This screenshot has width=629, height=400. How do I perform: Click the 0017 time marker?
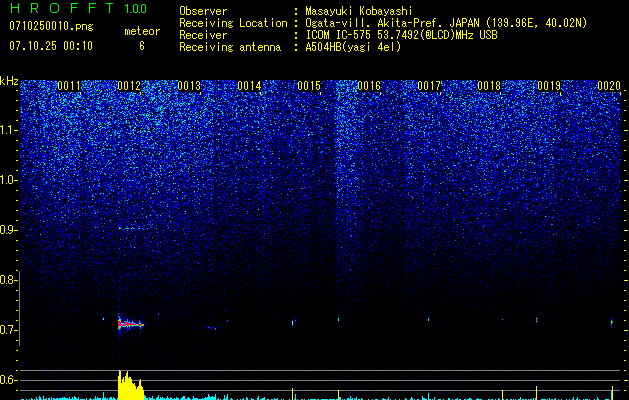click(x=429, y=86)
